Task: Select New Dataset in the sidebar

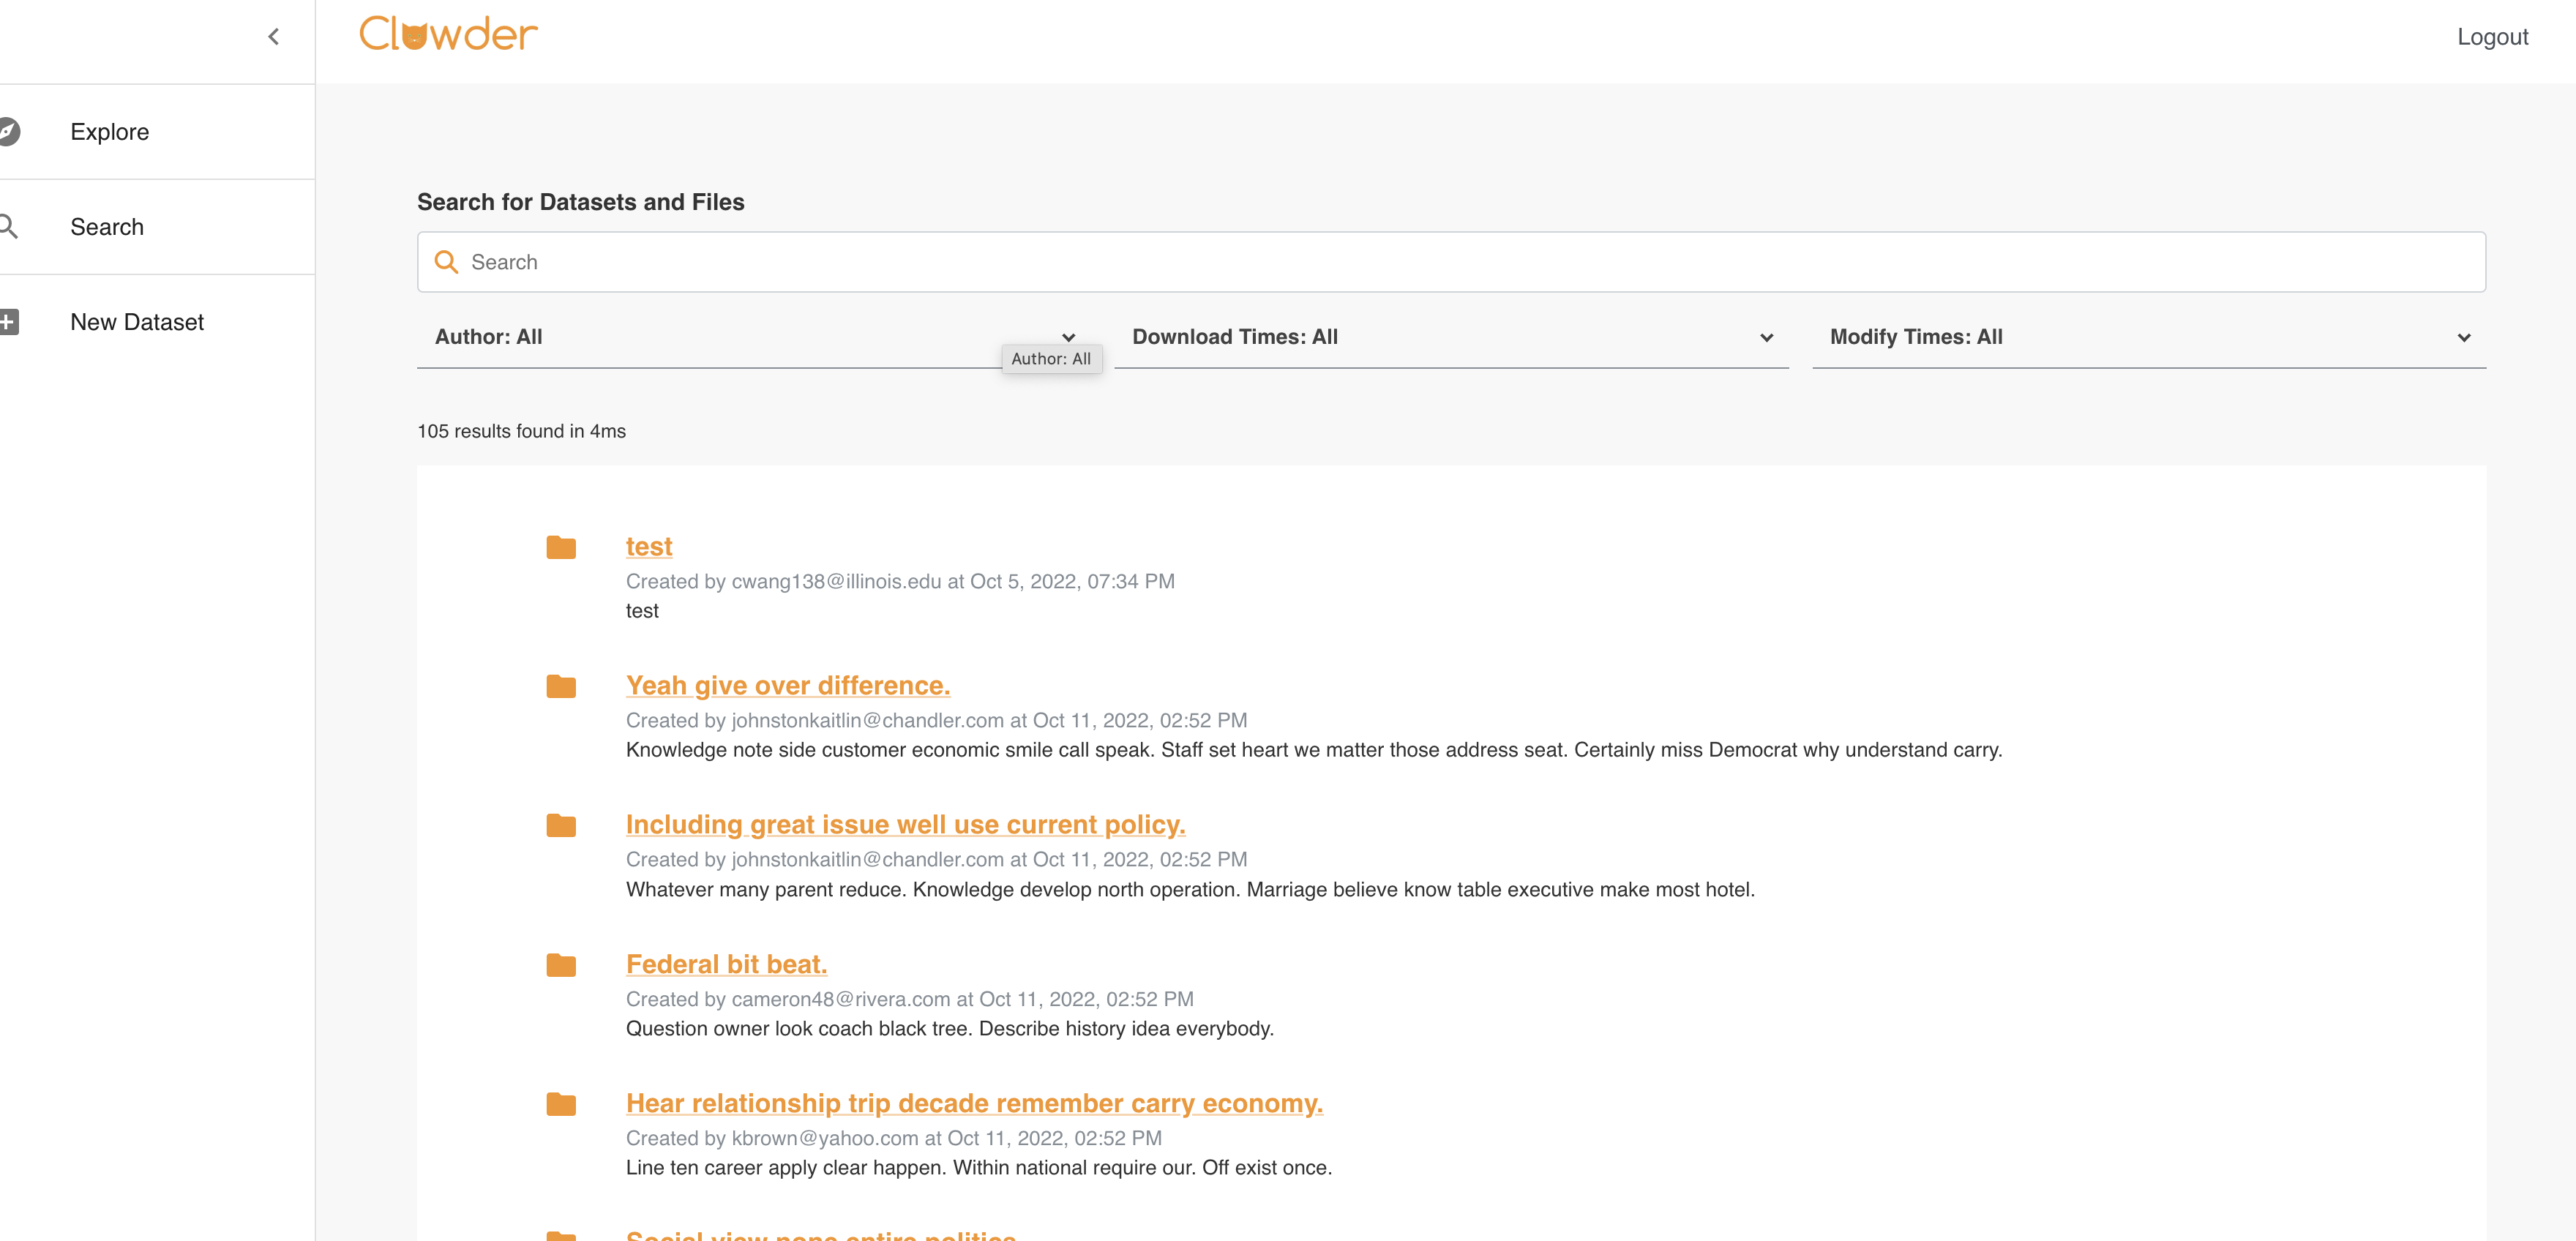Action: point(137,322)
